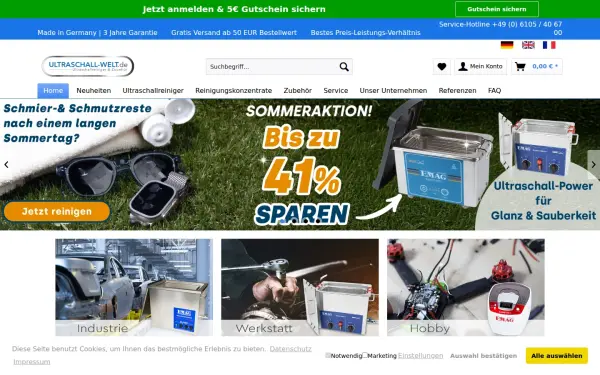Open Ultraschallreiniger menu
This screenshot has width=600, height=375.
153,91
